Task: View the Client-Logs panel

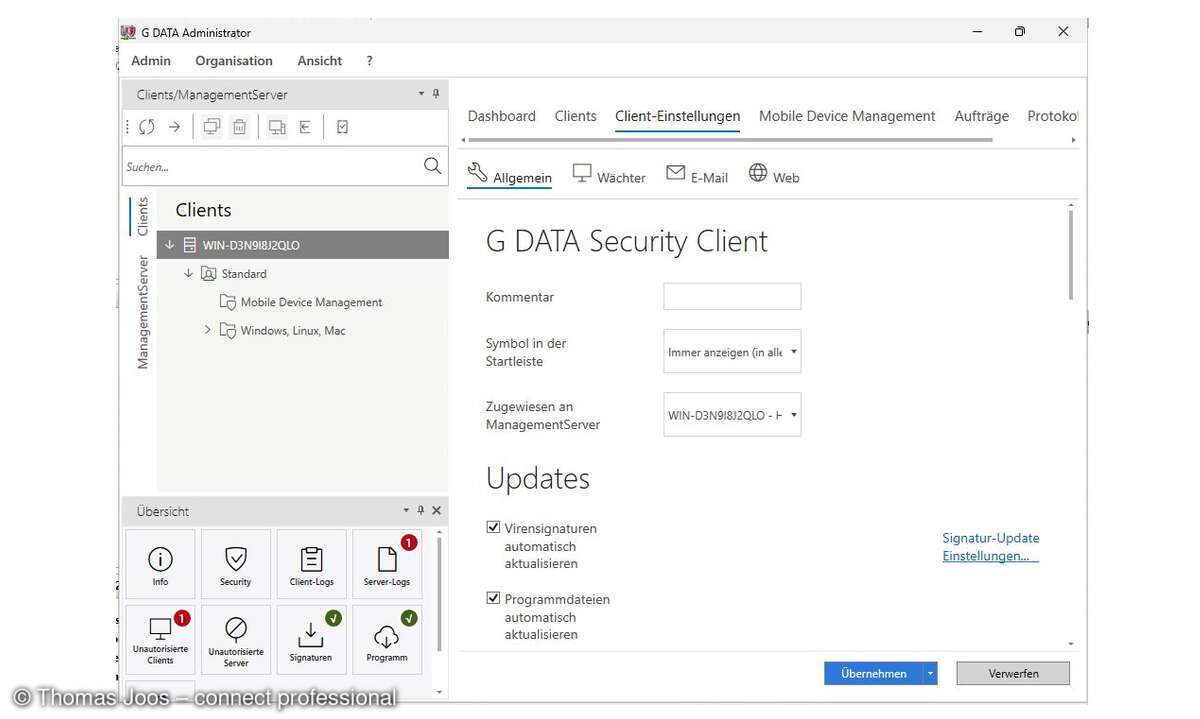Action: point(311,563)
